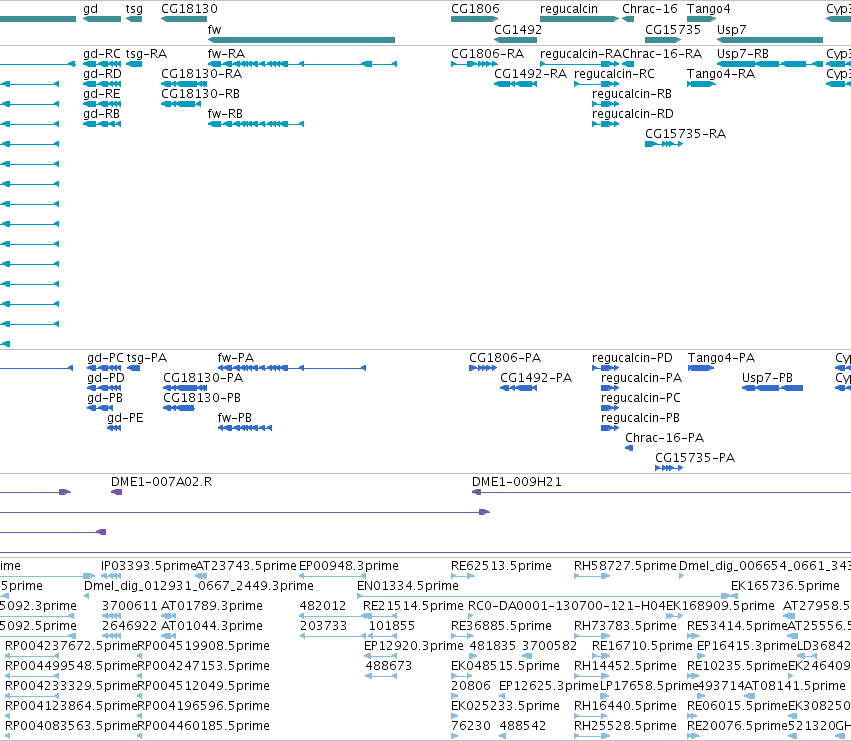
Task: Select protein fw-PA
Action: tap(292, 368)
